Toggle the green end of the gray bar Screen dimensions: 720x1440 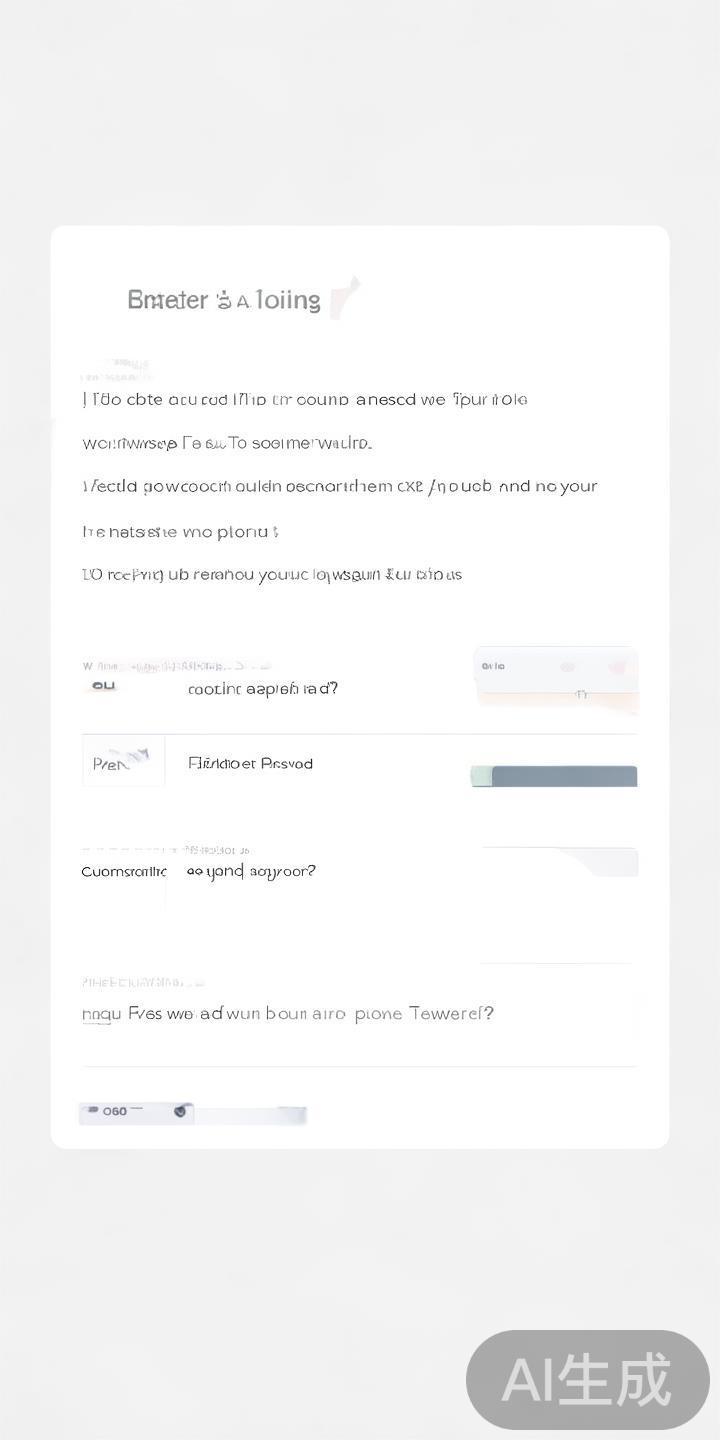tap(481, 776)
